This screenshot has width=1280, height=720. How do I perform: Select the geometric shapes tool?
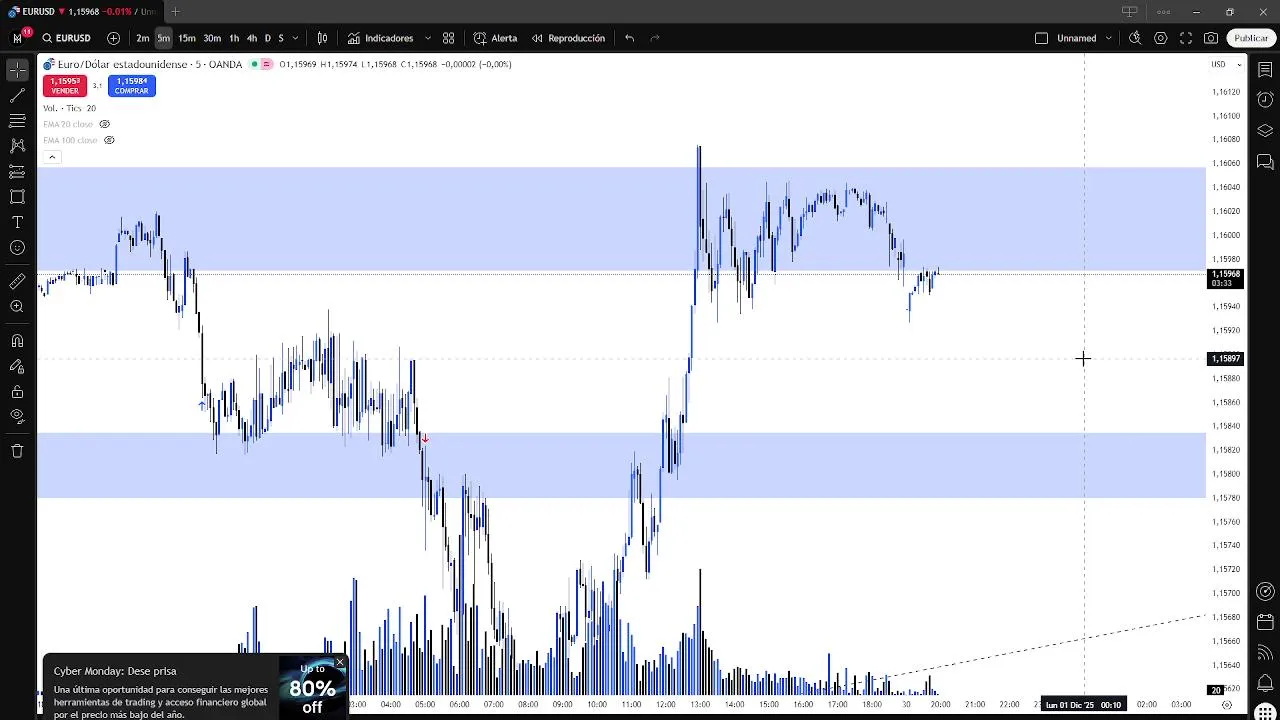point(17,197)
